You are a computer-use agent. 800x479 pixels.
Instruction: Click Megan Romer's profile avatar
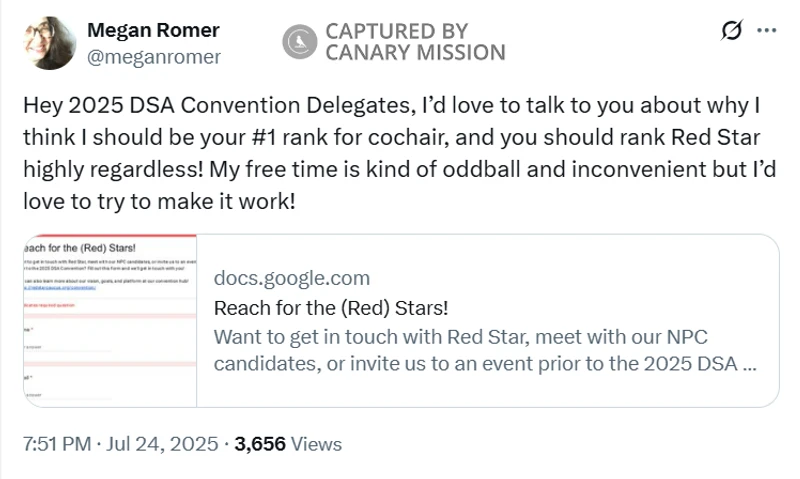coord(46,43)
